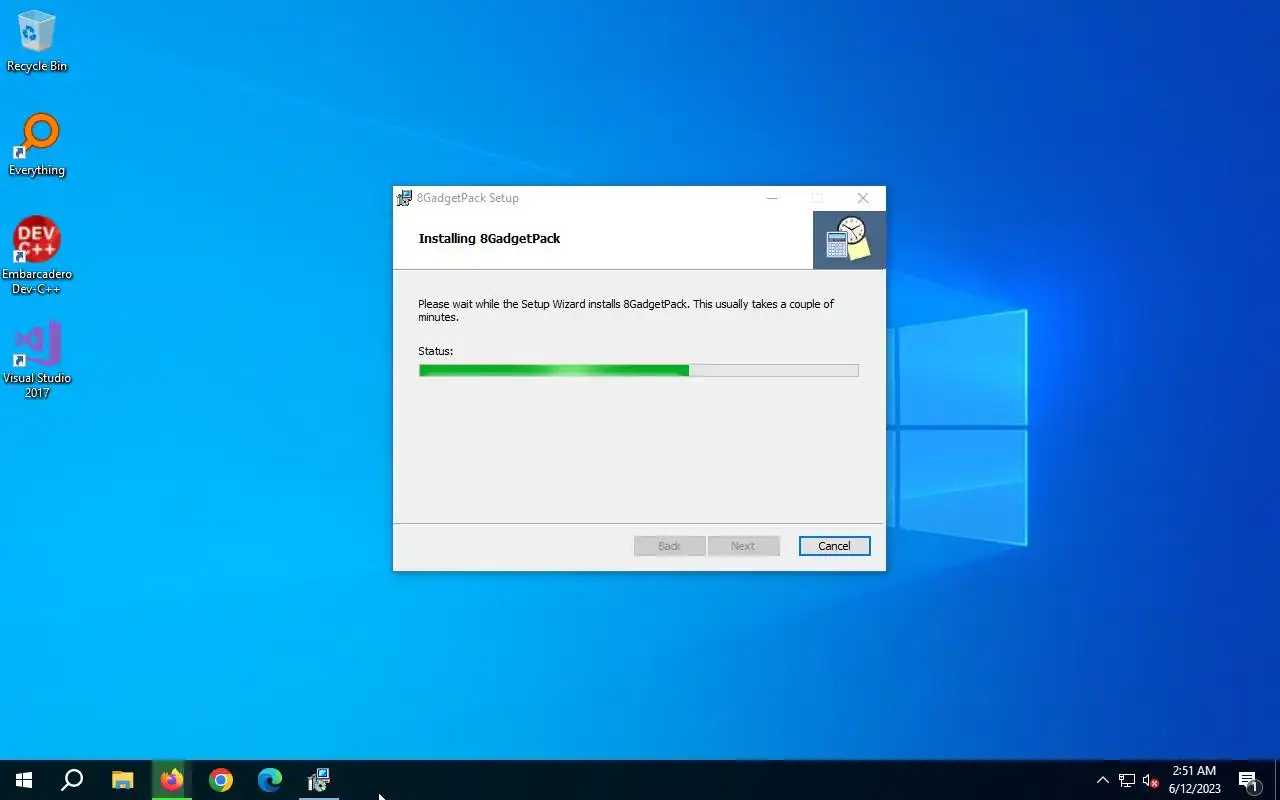The height and width of the screenshot is (800, 1280).
Task: Launch Microsoft Edge from the taskbar
Action: pyautogui.click(x=270, y=780)
